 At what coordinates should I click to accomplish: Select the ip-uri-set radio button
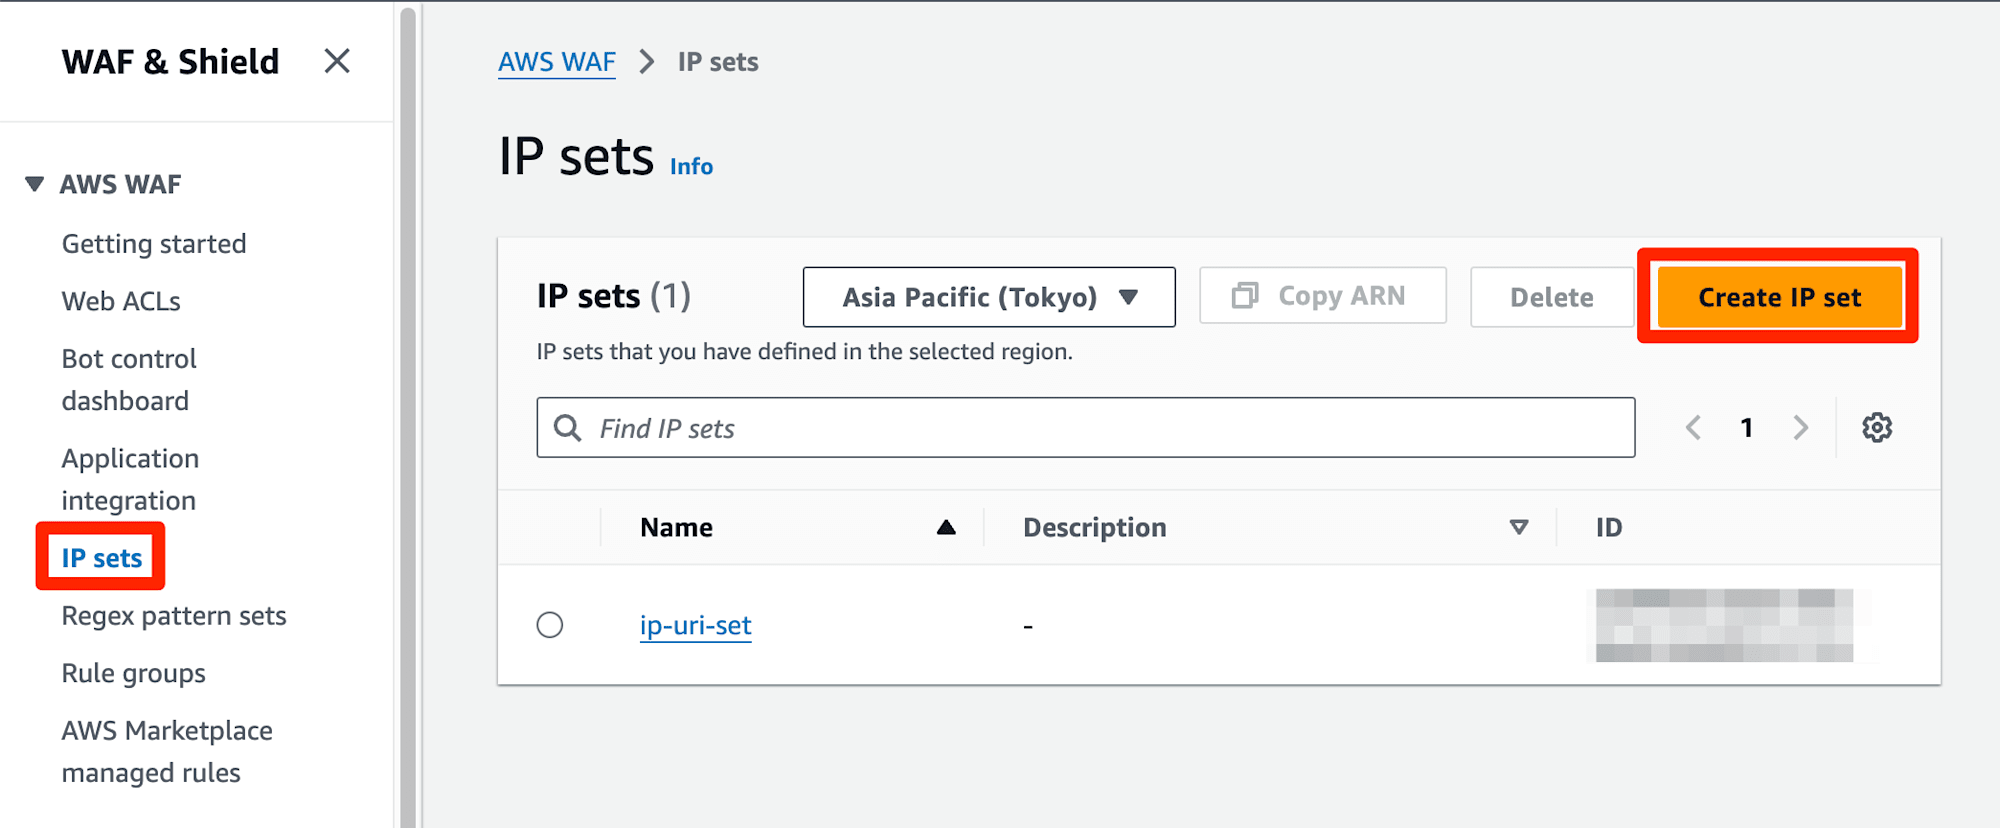pyautogui.click(x=550, y=625)
